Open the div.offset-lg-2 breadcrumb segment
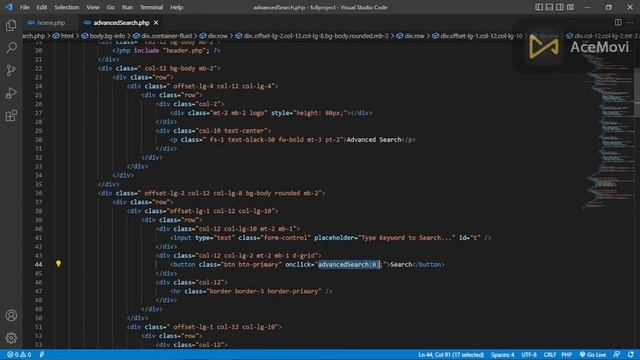 coord(312,36)
